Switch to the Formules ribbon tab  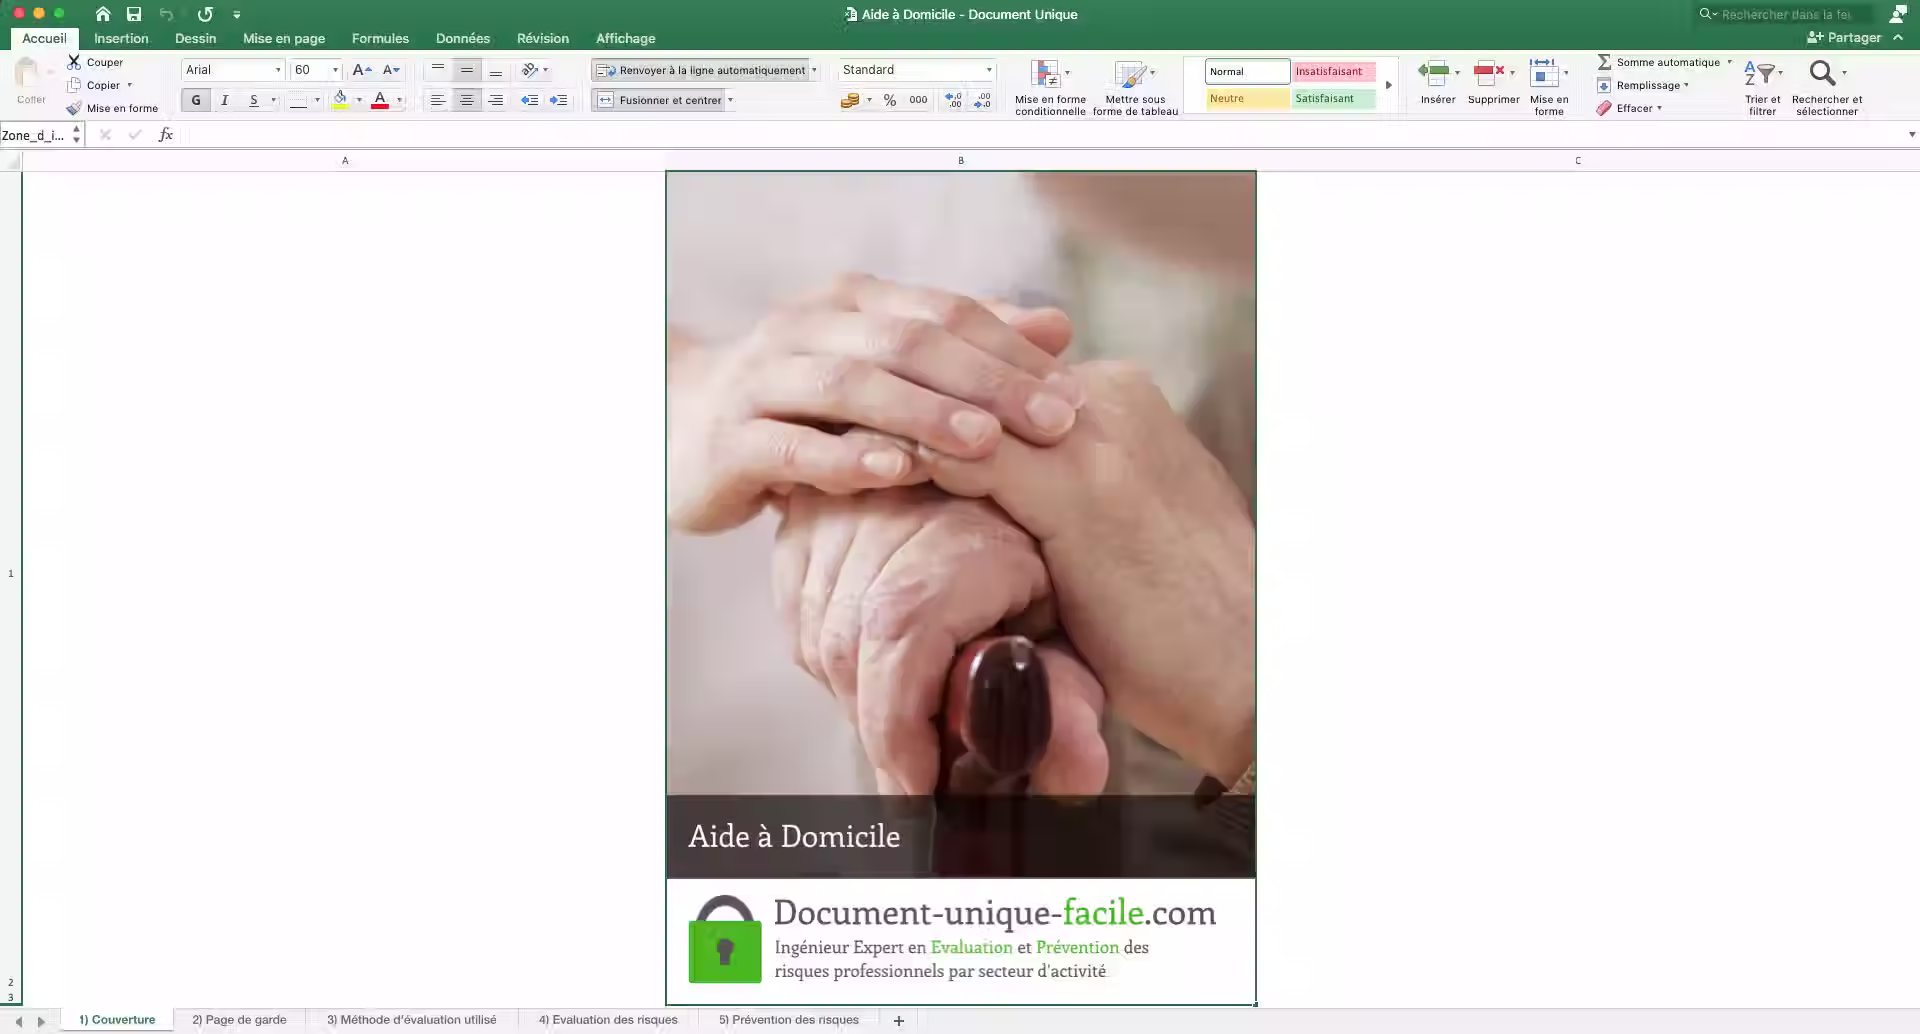(x=379, y=38)
